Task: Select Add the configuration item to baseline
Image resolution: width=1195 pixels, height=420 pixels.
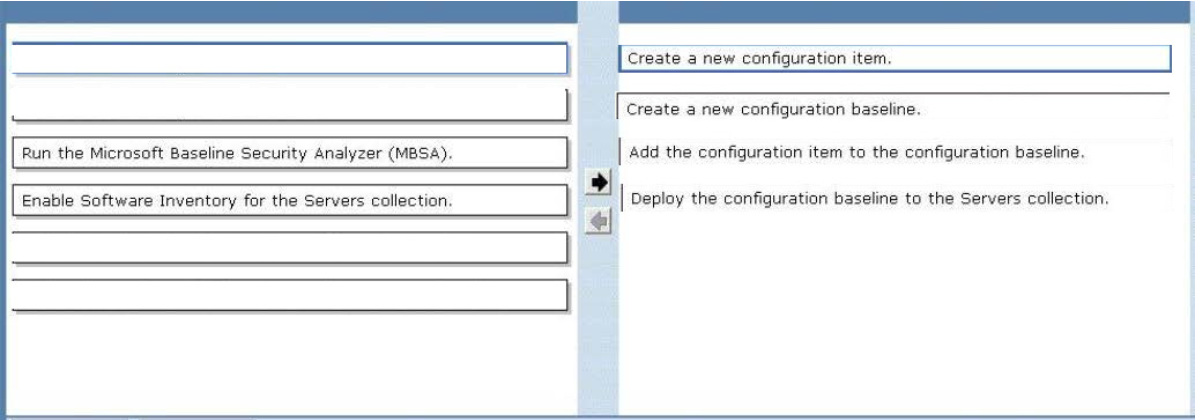Action: tap(895, 152)
